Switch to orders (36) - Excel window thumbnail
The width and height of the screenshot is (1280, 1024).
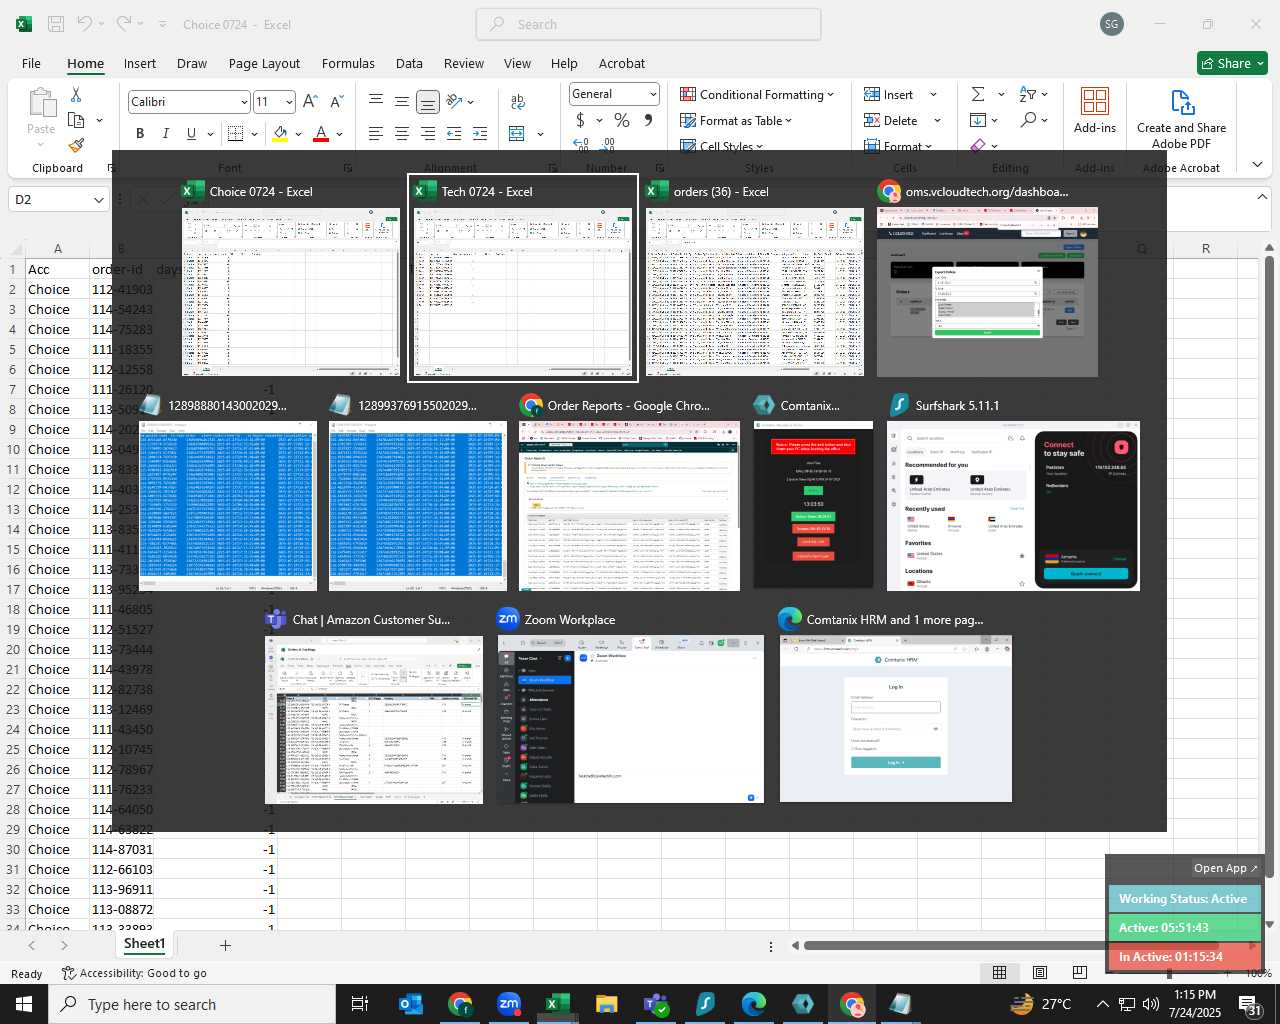(755, 278)
